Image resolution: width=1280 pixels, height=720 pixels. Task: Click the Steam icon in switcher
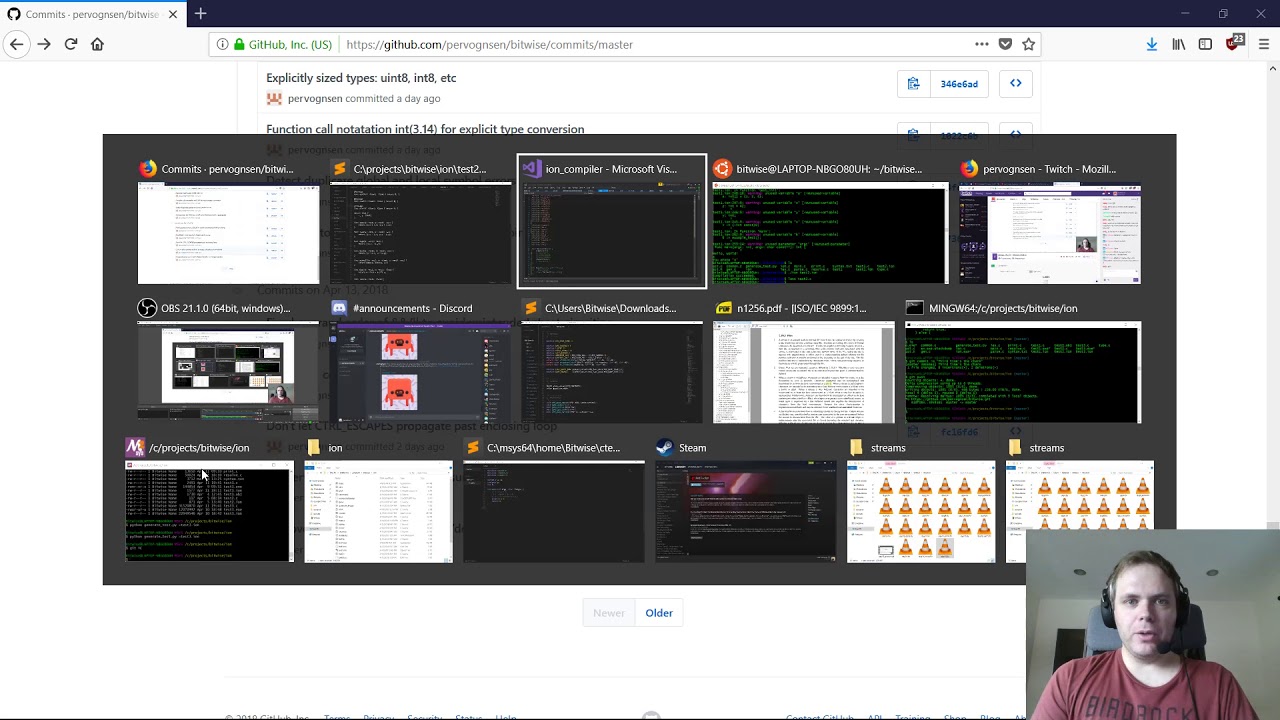[664, 448]
